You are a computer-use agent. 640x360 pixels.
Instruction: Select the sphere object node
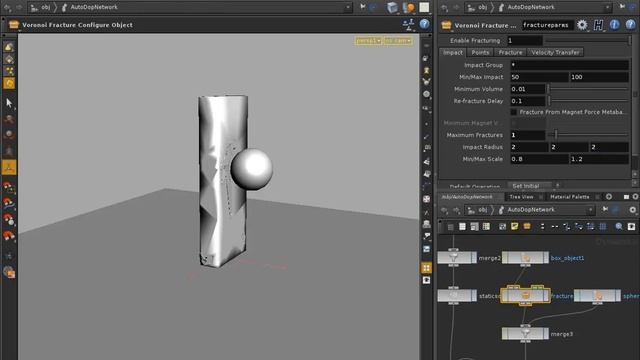click(x=597, y=296)
